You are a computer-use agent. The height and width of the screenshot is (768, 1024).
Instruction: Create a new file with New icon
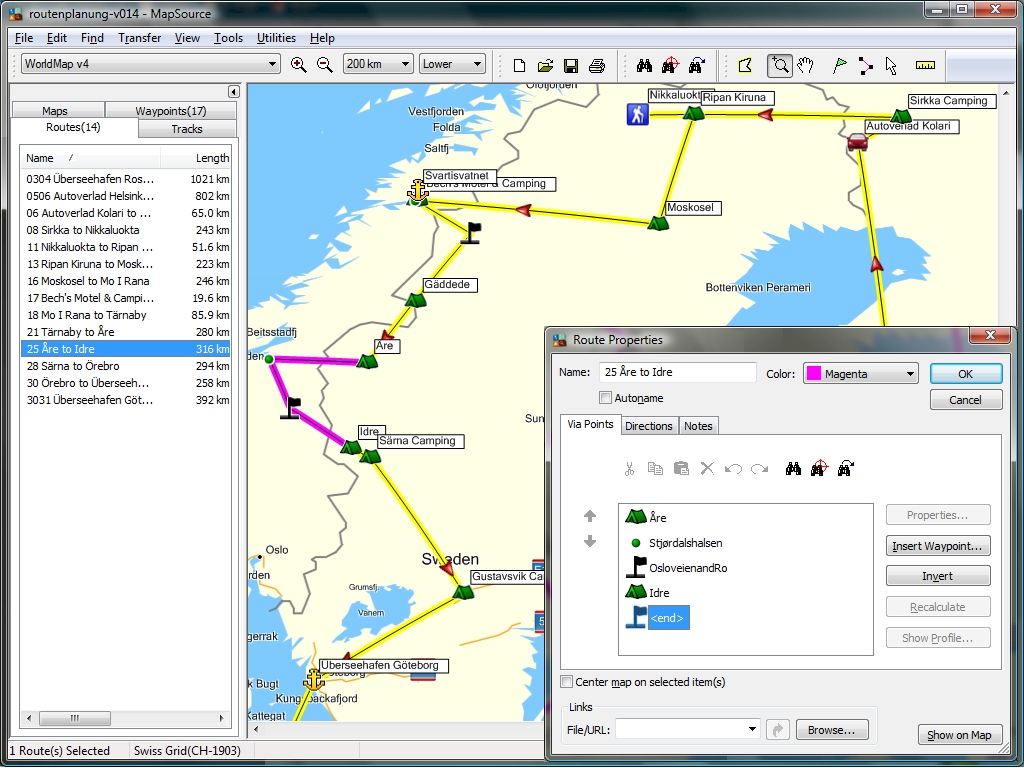coord(519,65)
